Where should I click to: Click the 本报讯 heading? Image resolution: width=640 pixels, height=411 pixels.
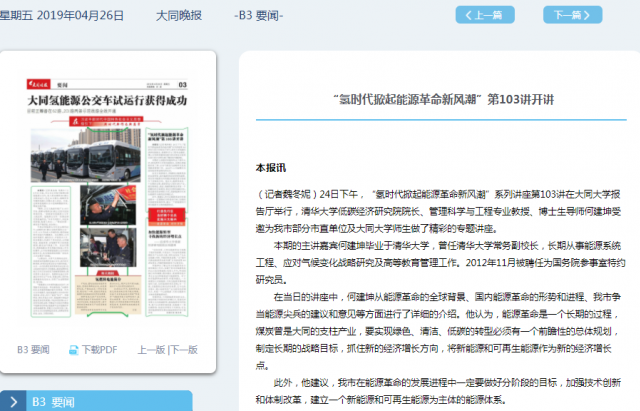[271, 168]
